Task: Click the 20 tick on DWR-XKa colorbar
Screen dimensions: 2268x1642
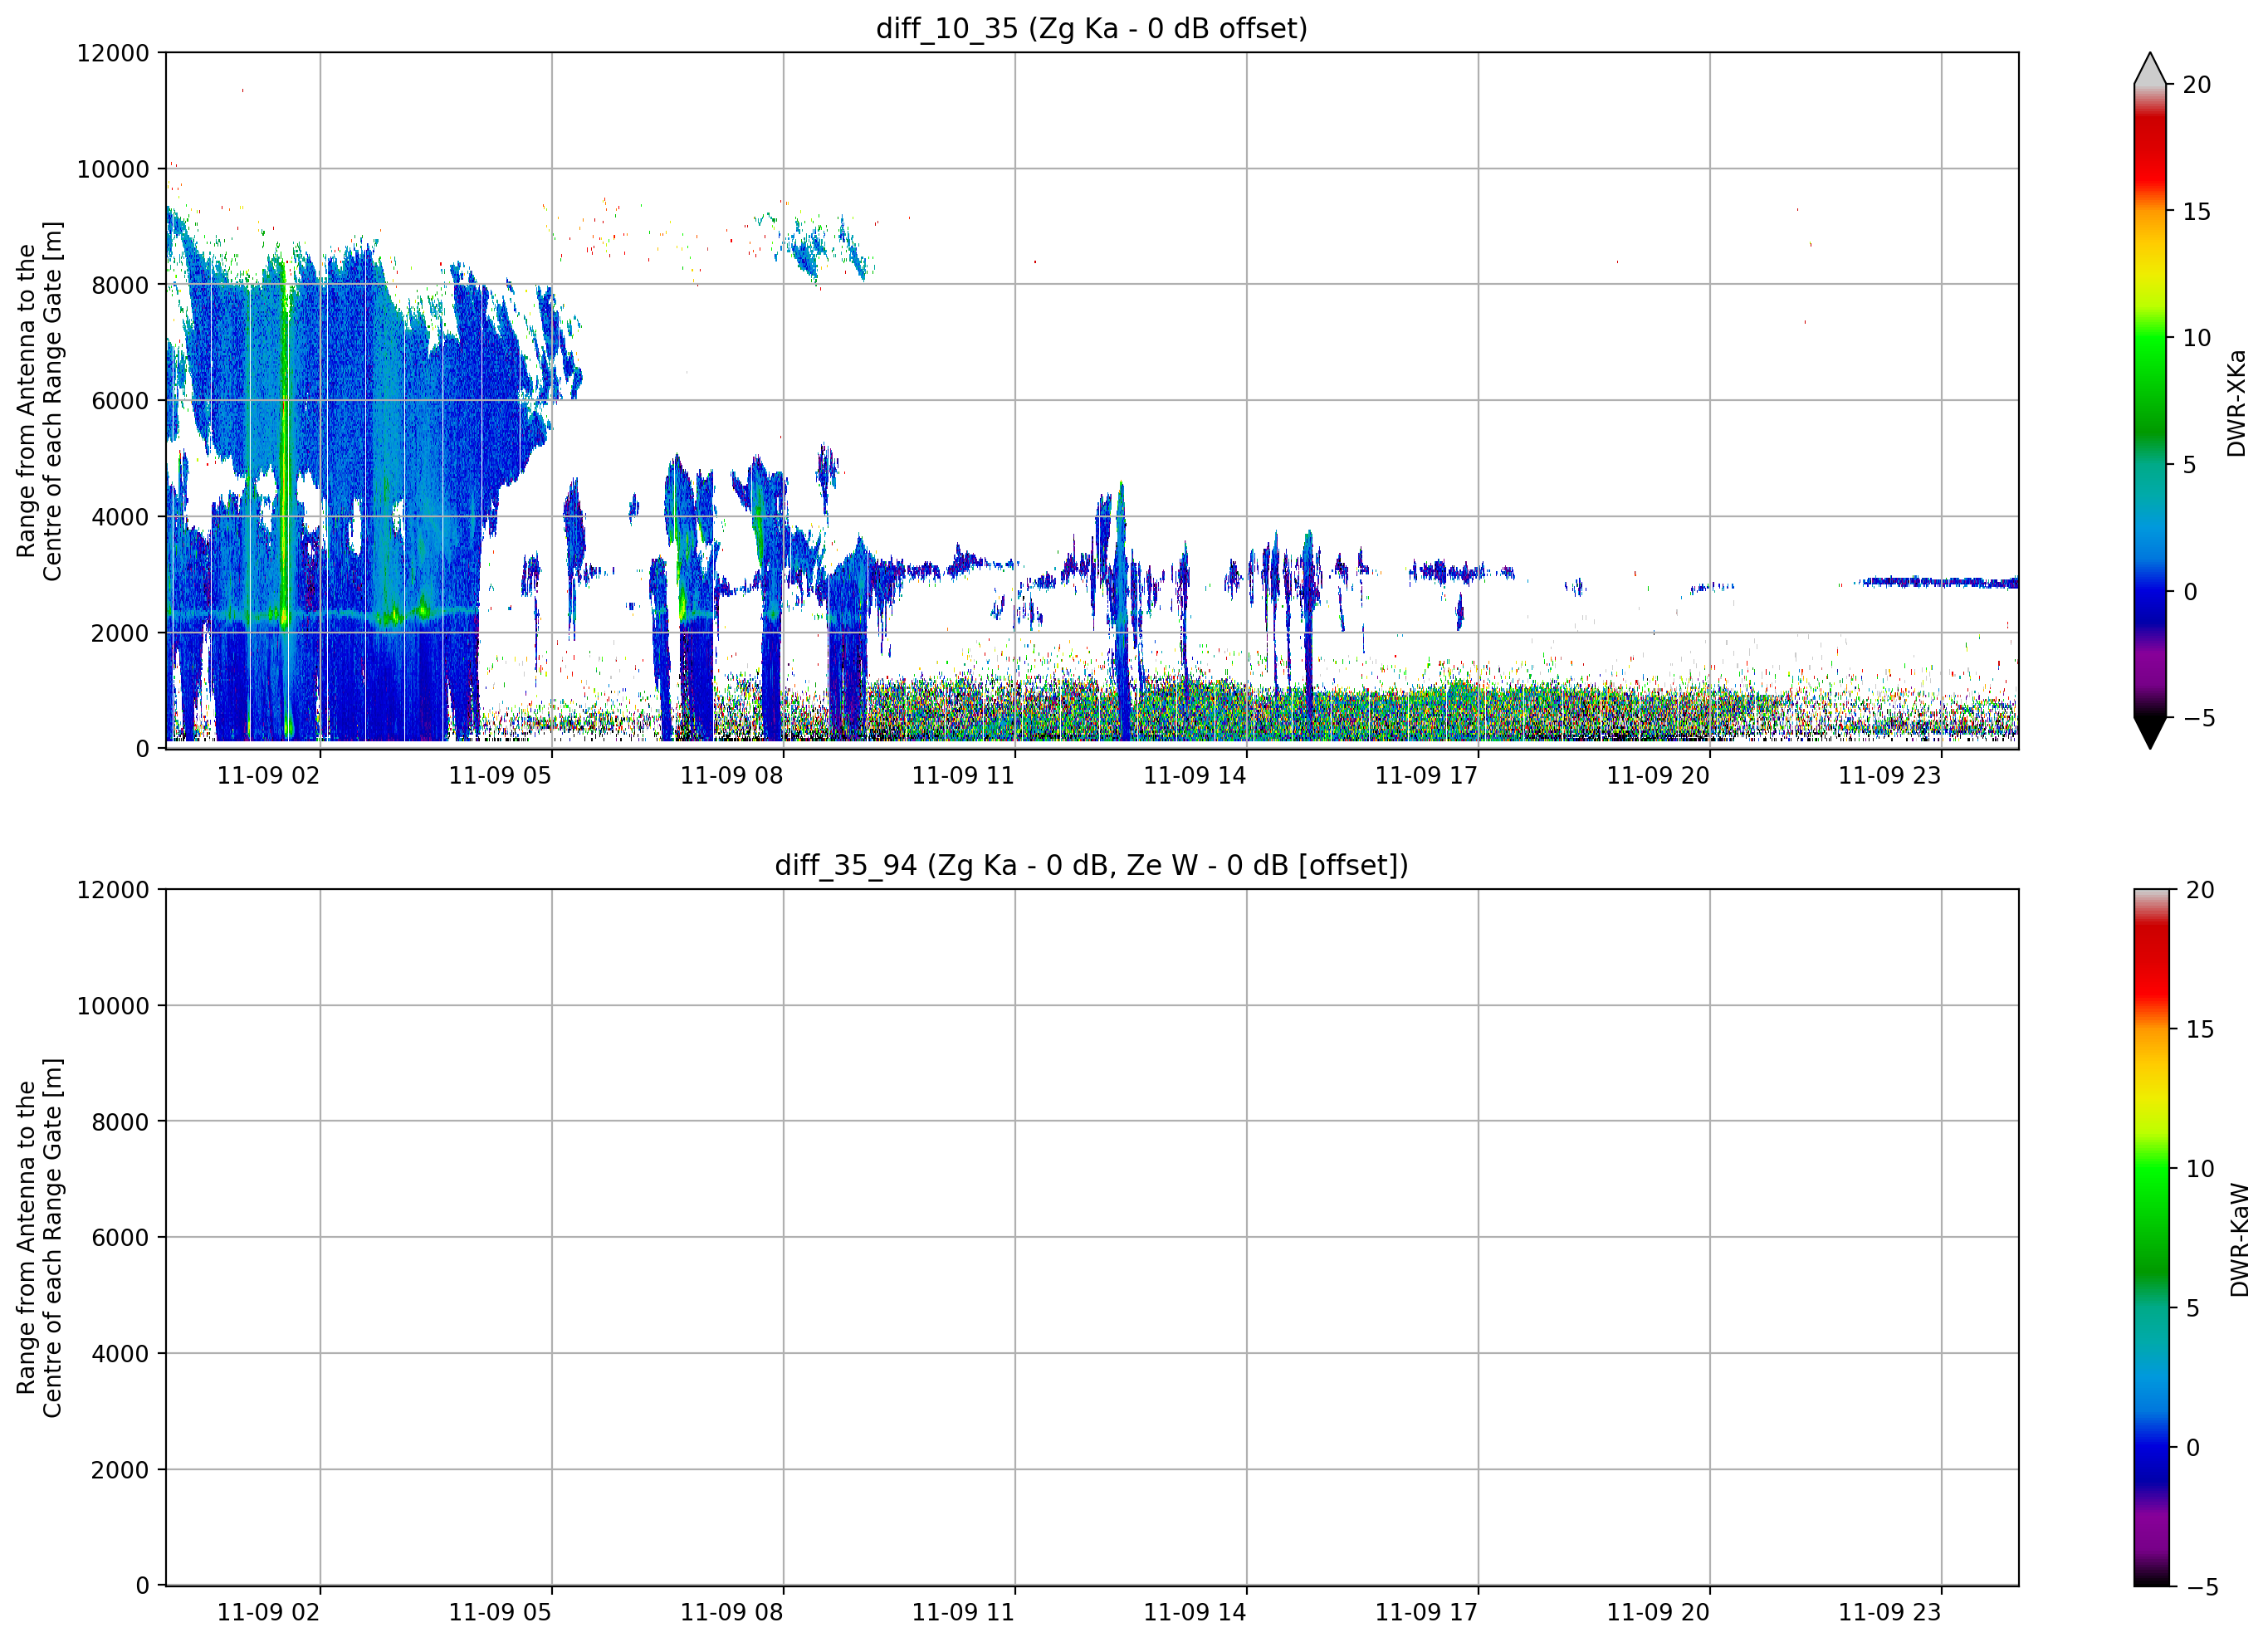Action: click(2196, 85)
